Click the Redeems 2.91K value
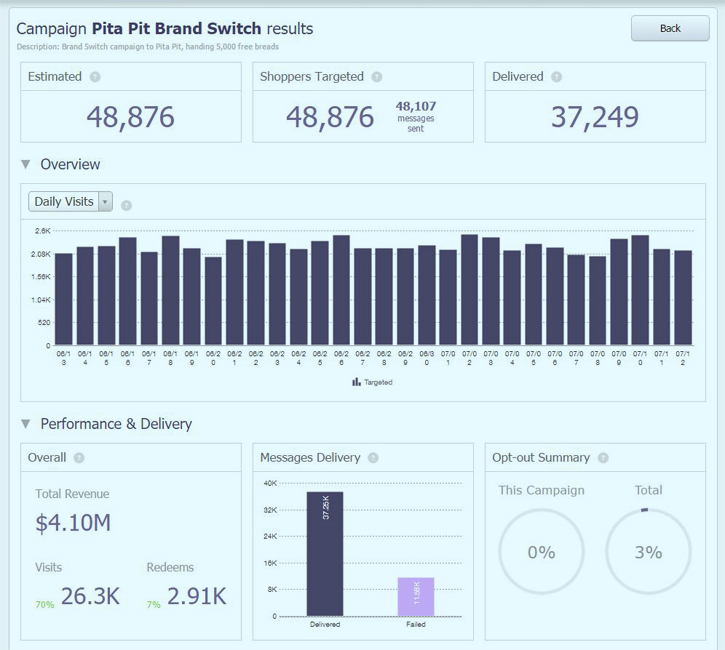The height and width of the screenshot is (650, 725). 197,596
